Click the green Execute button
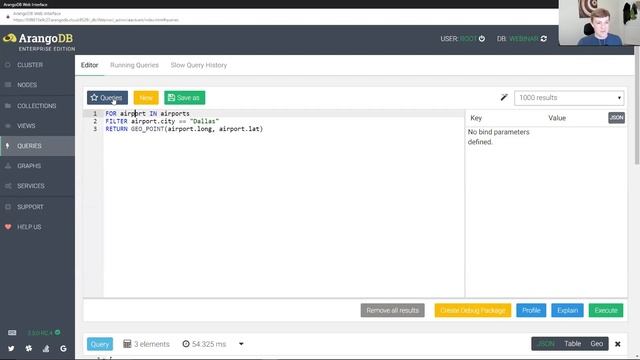The width and height of the screenshot is (640, 360). 606,311
